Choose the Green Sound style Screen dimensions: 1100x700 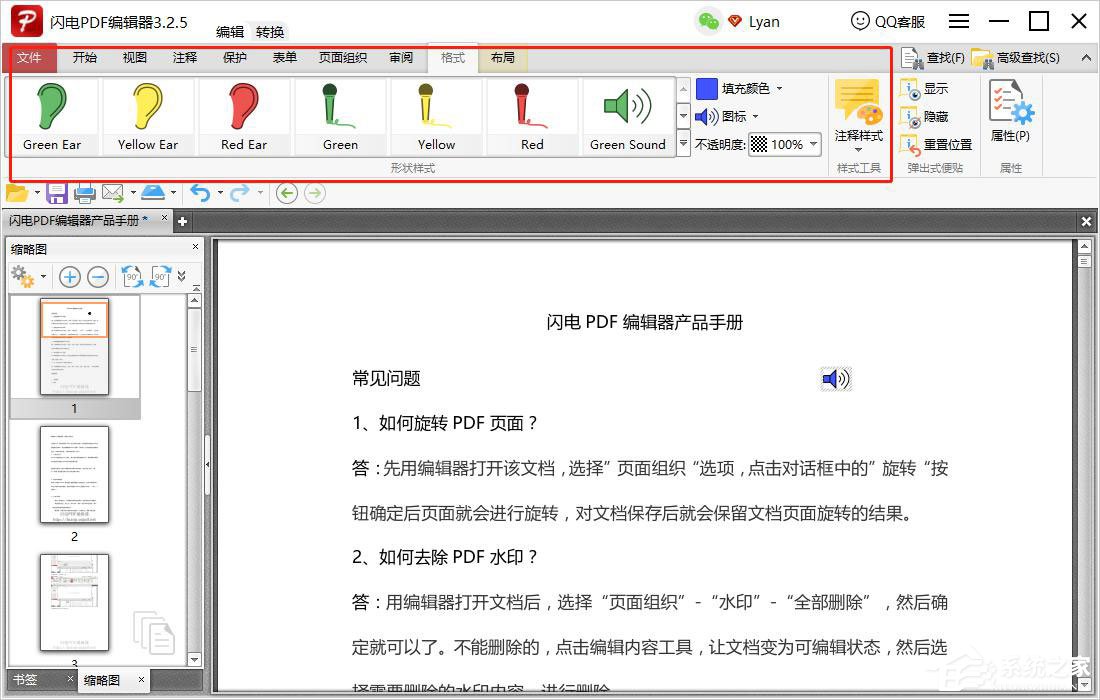[x=628, y=115]
